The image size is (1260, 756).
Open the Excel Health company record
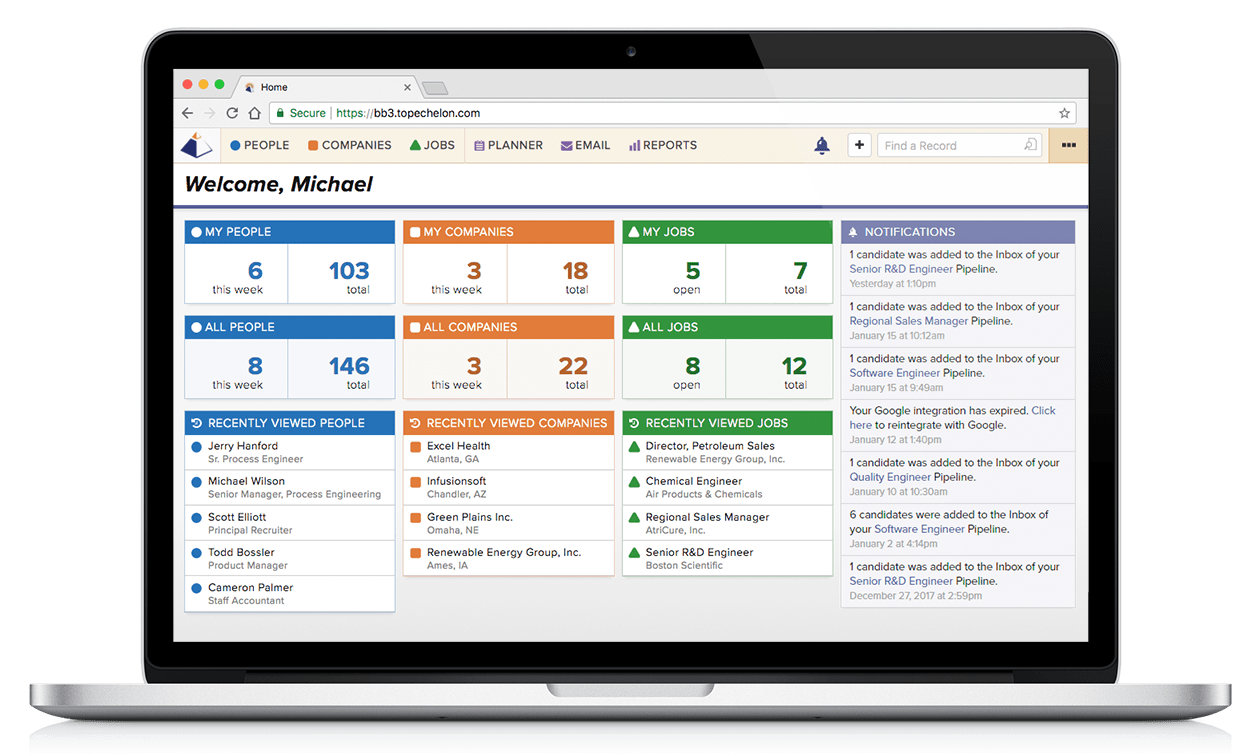(458, 446)
